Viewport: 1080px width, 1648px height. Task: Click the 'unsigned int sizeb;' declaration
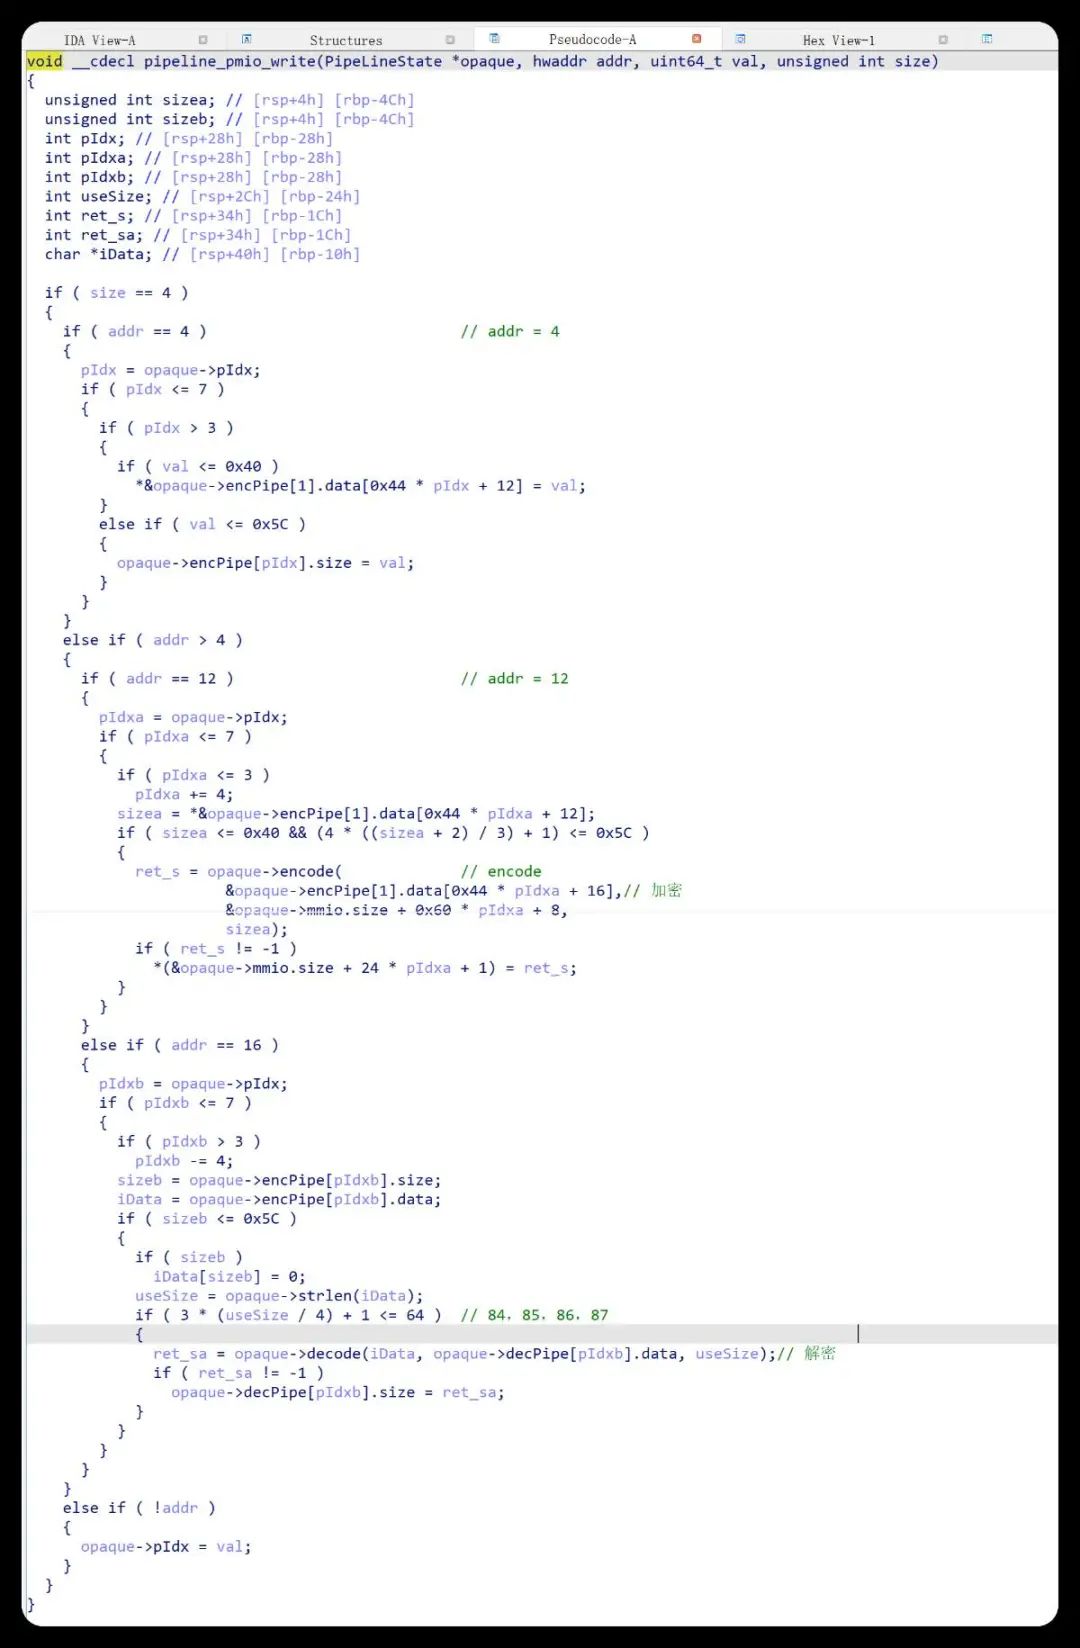pos(130,119)
